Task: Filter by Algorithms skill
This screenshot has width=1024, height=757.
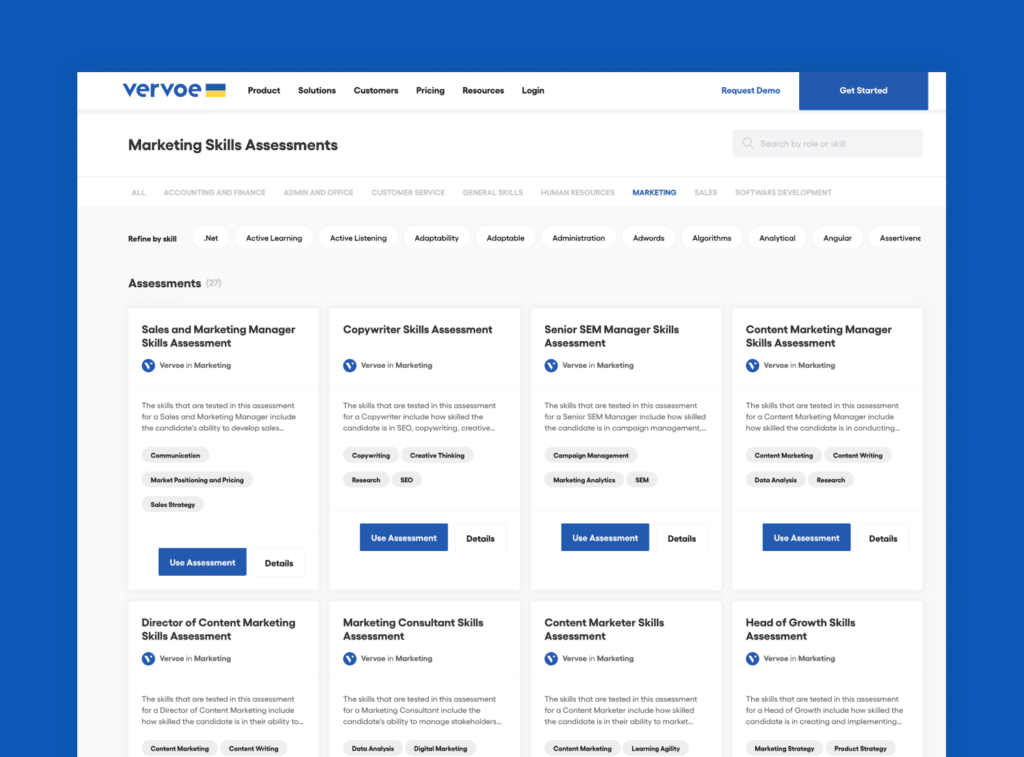Action: (x=711, y=238)
